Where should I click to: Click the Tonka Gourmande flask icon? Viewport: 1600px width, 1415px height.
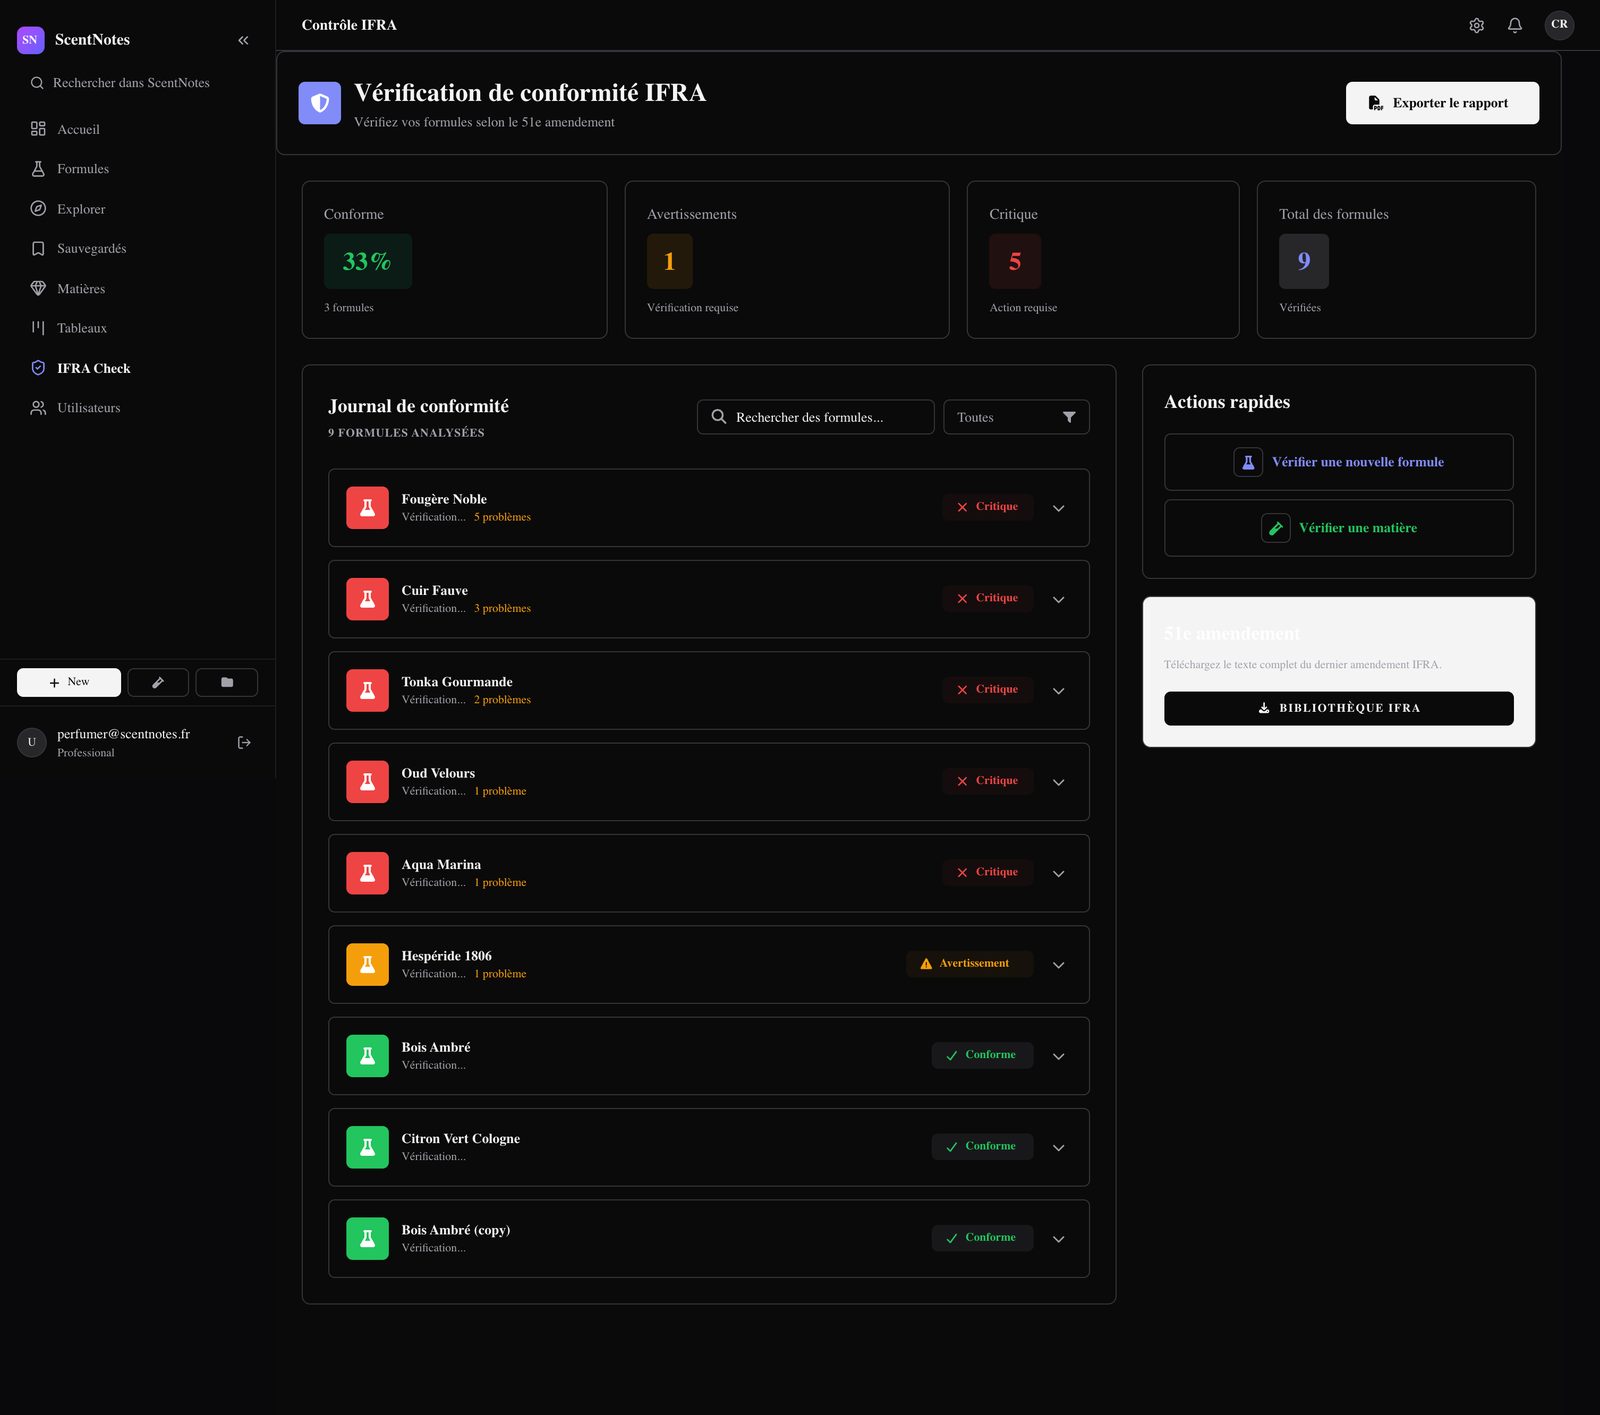point(368,690)
